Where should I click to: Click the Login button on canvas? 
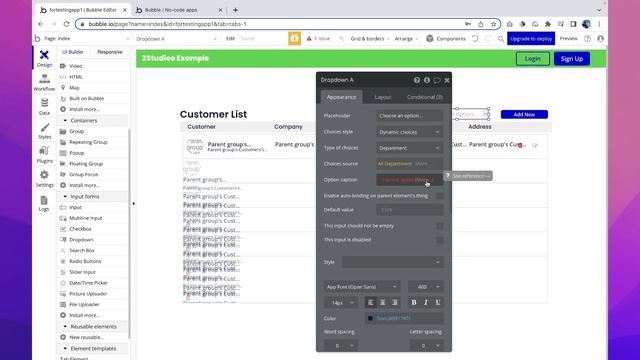(x=533, y=59)
